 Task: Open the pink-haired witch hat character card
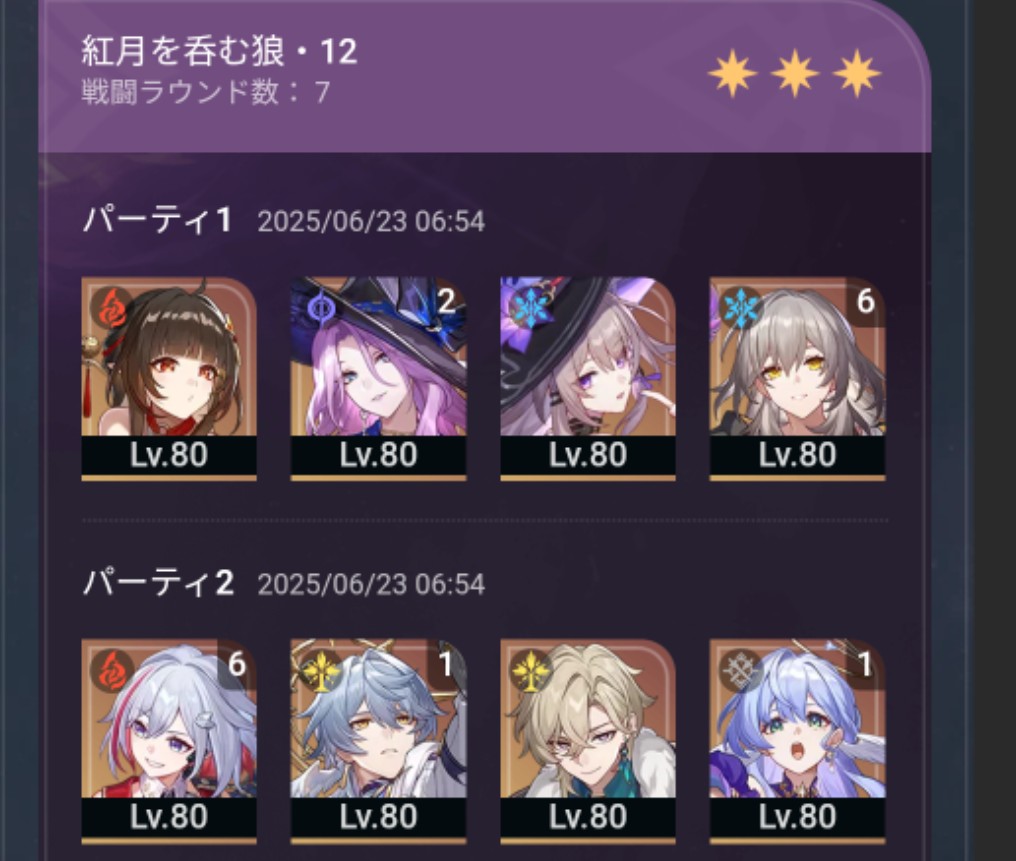[378, 378]
